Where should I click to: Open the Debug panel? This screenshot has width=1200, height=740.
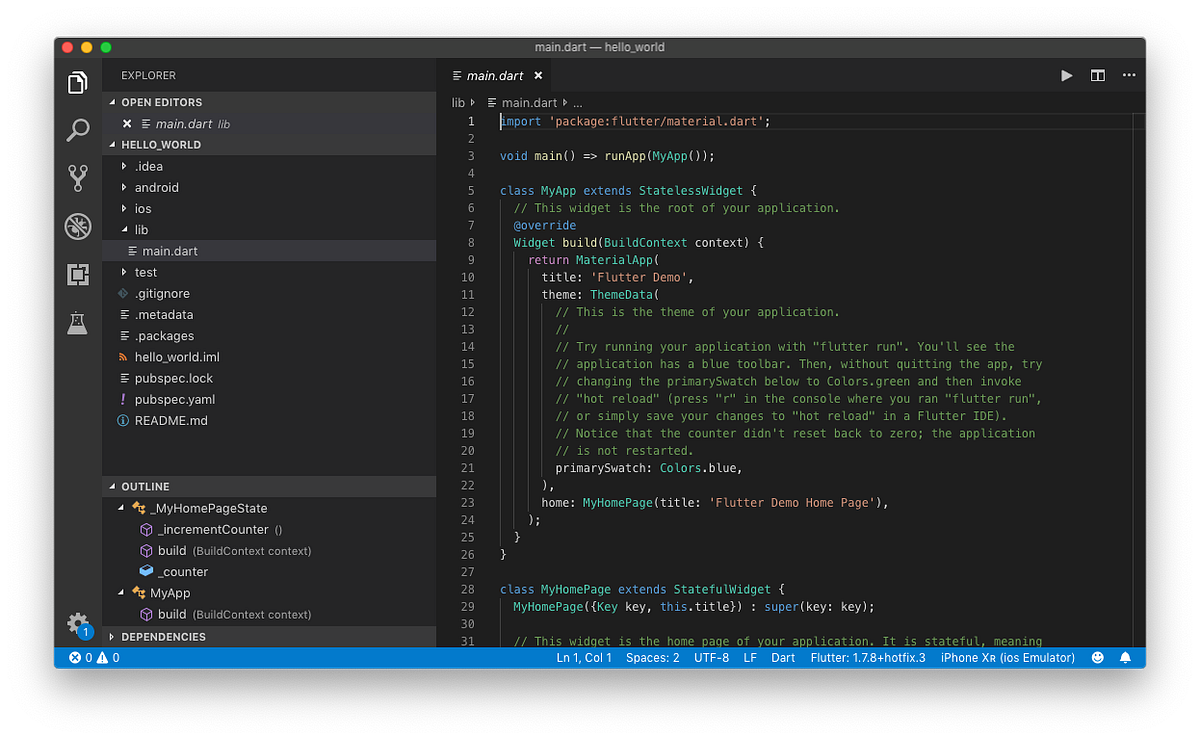[78, 227]
